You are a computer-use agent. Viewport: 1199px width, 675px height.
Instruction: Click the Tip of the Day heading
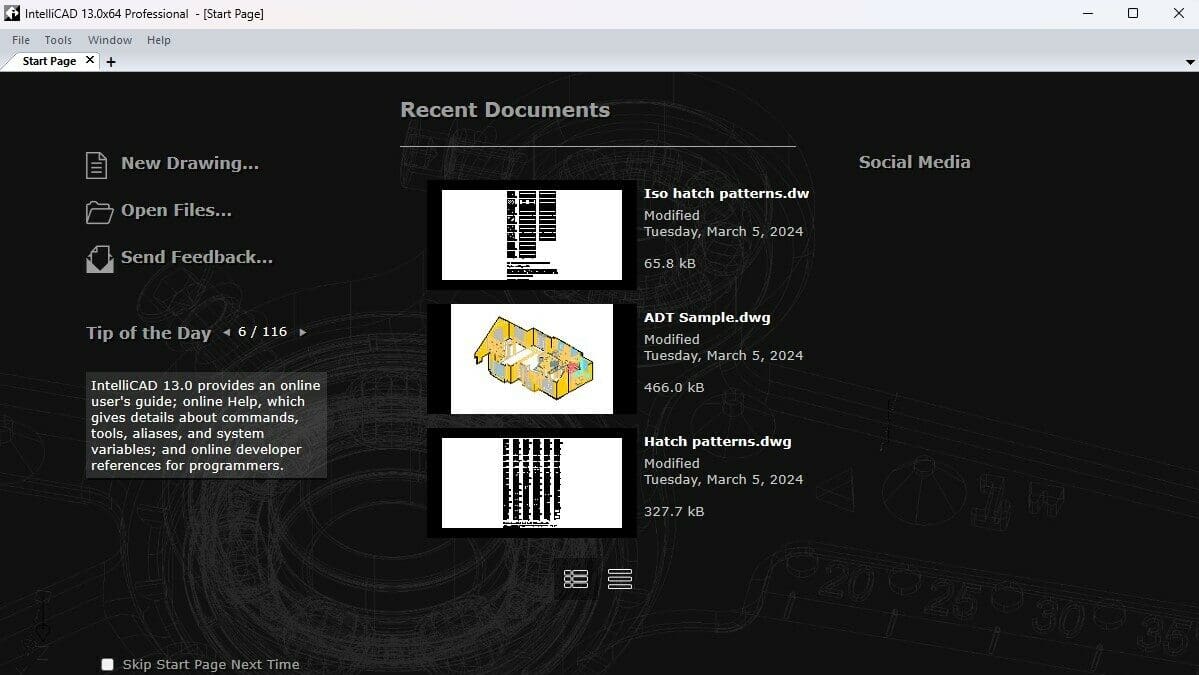(148, 333)
